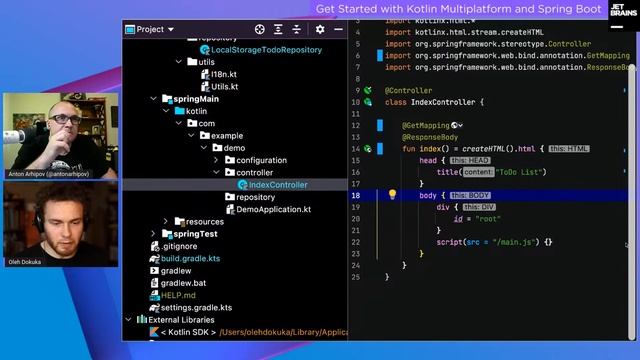The image size is (640, 360).
Task: Click the Expand All icon in the Project toolbar
Action: [278, 29]
